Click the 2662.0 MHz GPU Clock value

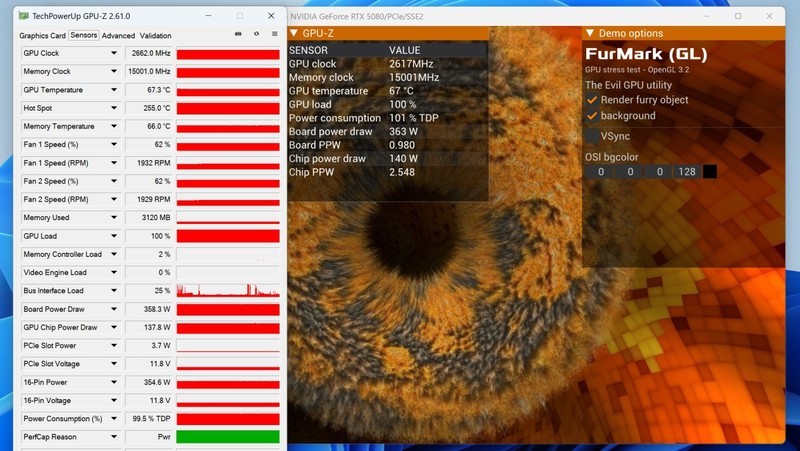coord(148,53)
